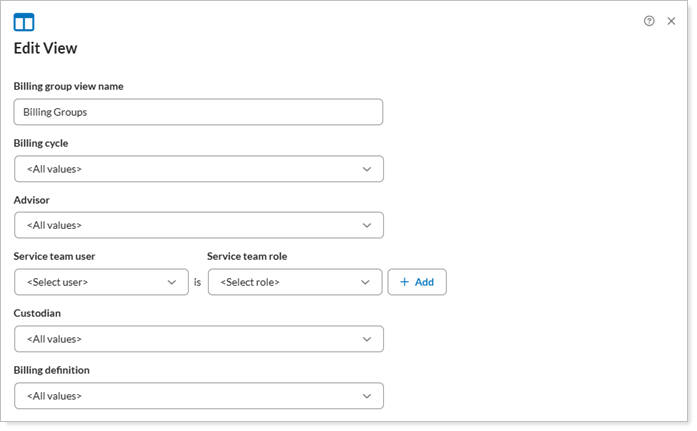Click the plus icon on Add button
Viewport: 697px width, 431px height.
(405, 282)
